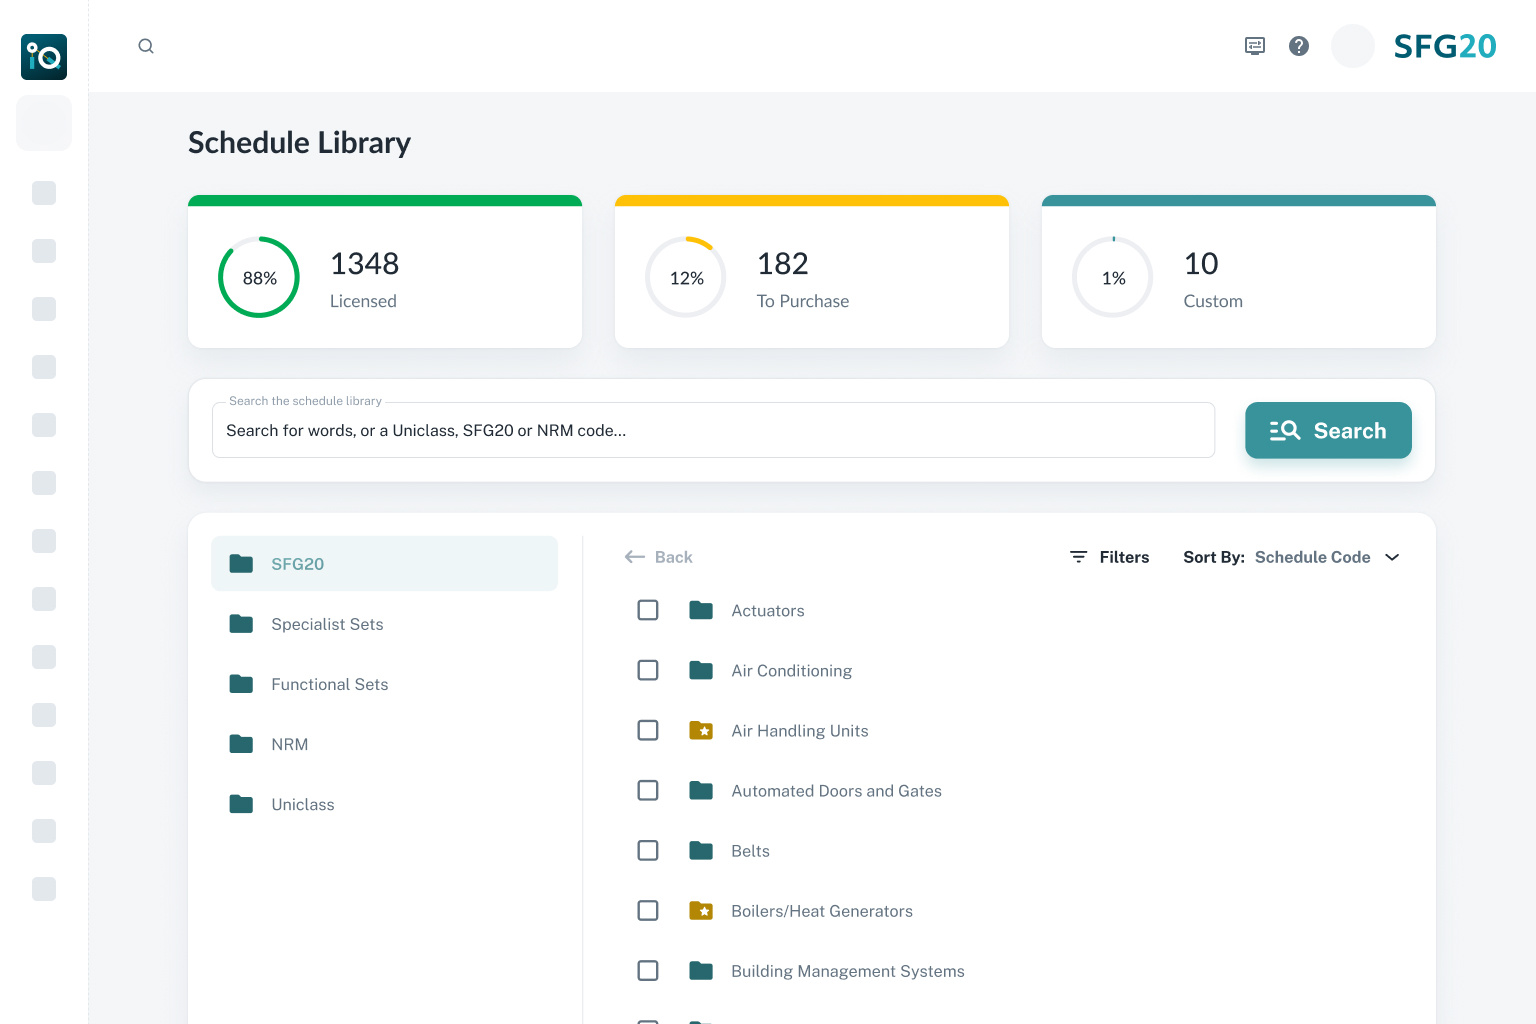The height and width of the screenshot is (1024, 1536).
Task: Tick the Automated Doors and Gates checkbox
Action: [648, 790]
